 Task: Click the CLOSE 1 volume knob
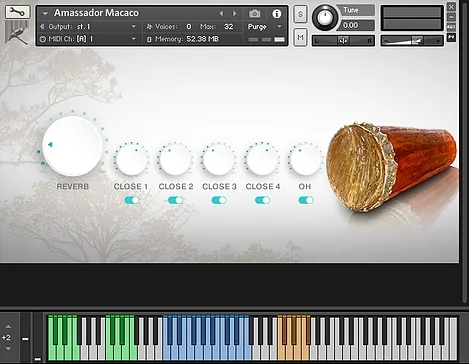point(132,160)
